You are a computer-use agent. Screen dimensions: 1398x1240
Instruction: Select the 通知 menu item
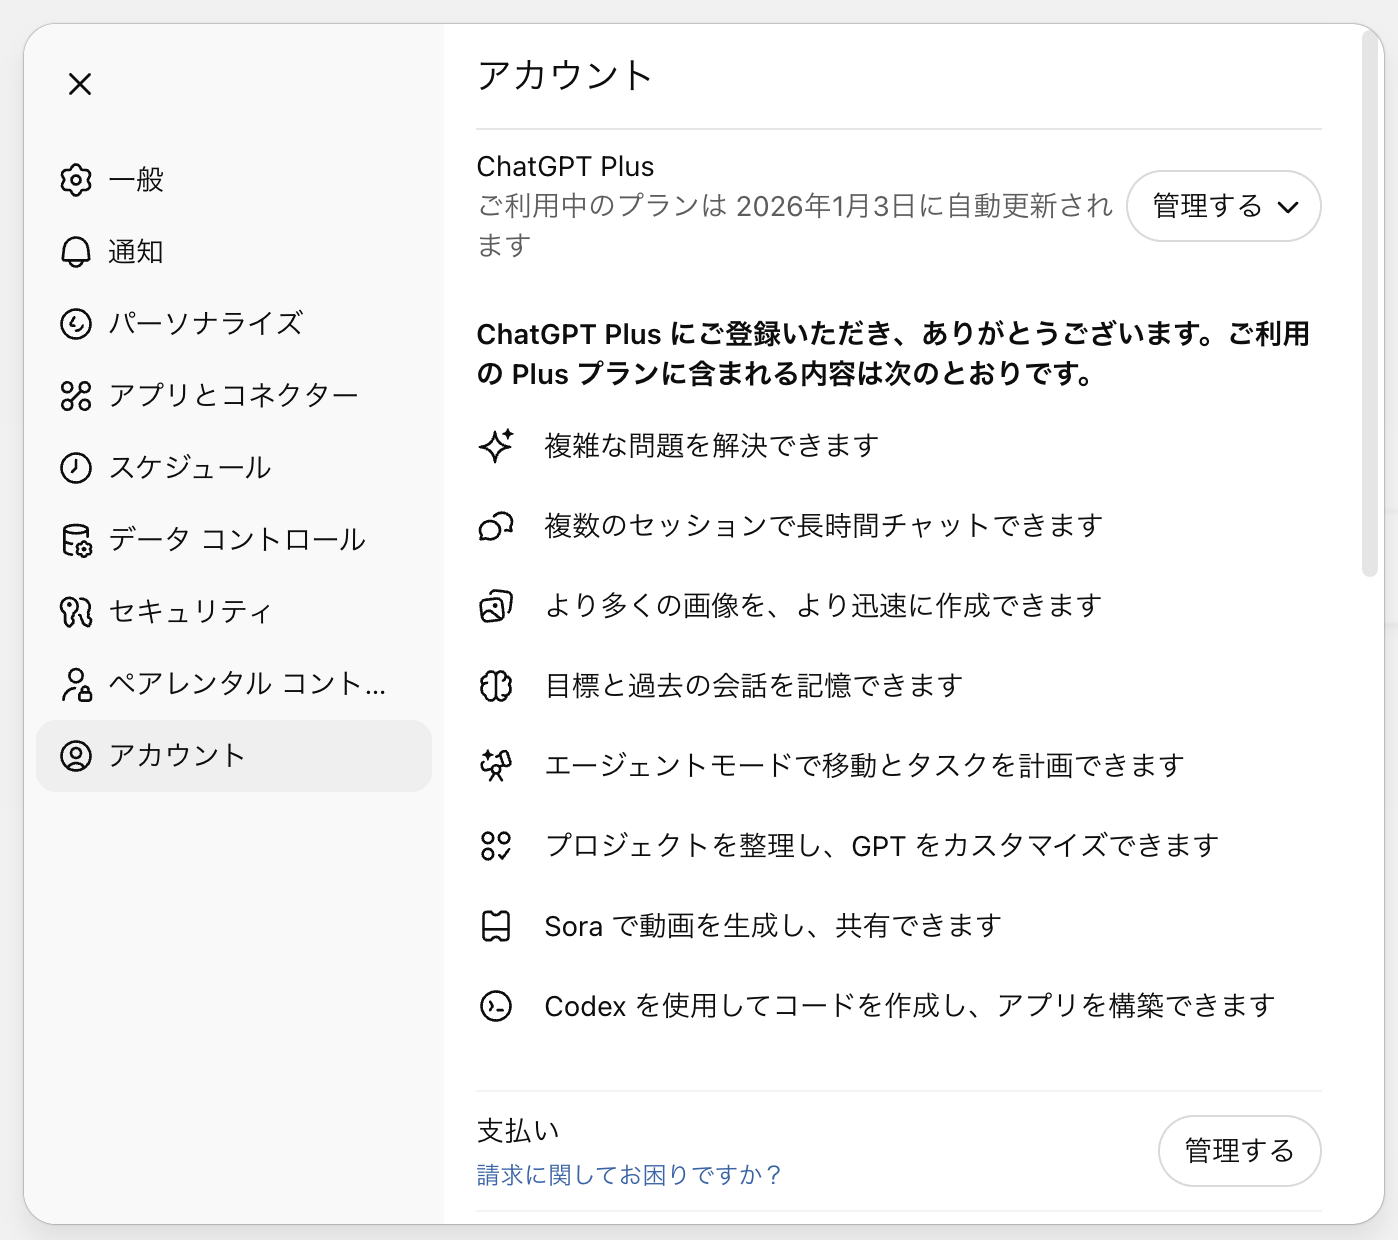coord(136,252)
